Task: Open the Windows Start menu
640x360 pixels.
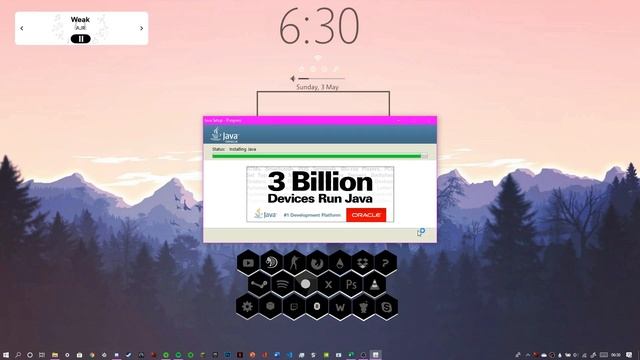Action: pyautogui.click(x=6, y=355)
